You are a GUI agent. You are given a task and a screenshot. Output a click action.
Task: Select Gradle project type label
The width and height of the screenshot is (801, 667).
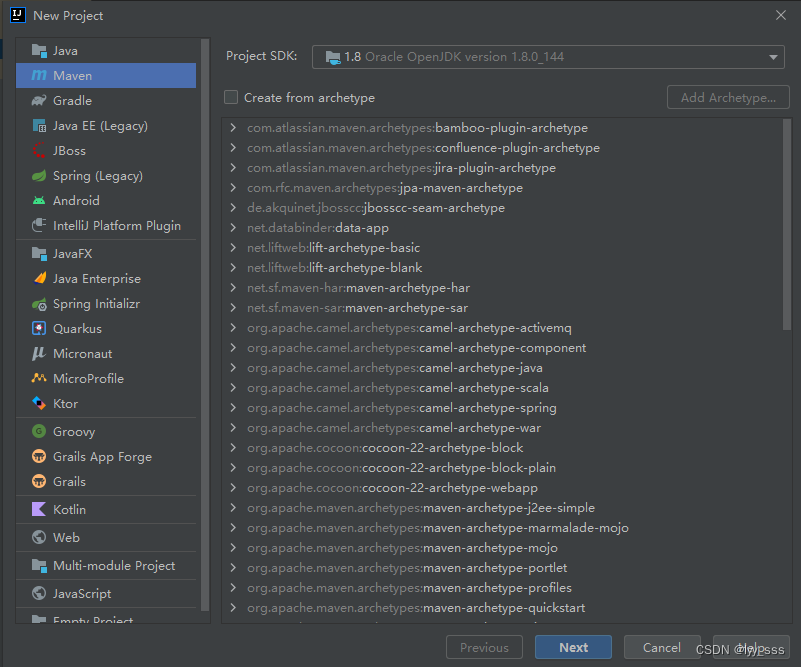[73, 101]
